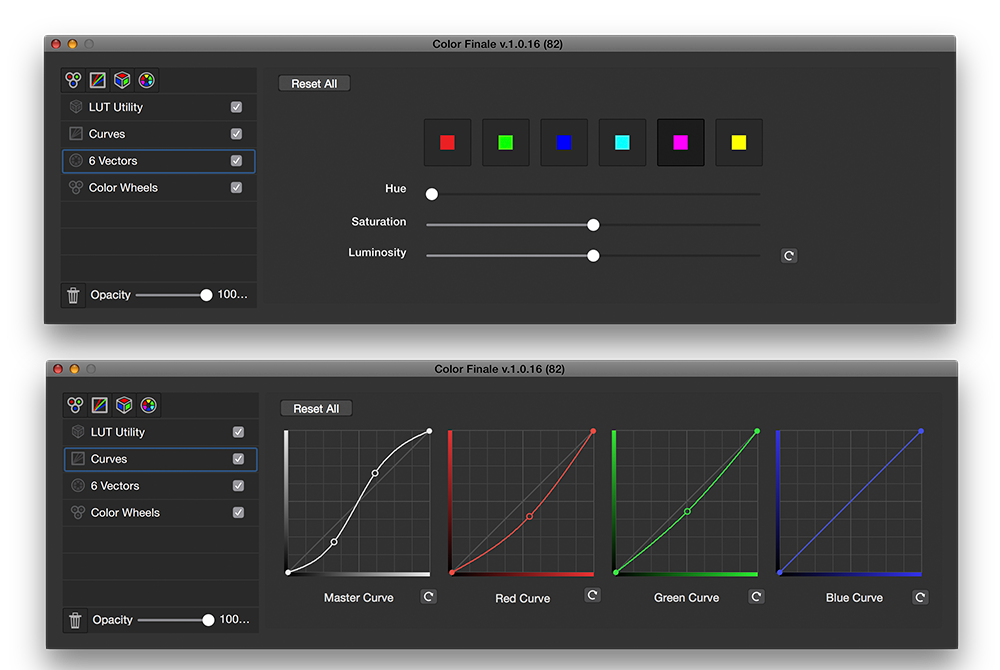Uncheck the Color Wheels checkbox in lower window

(238, 512)
